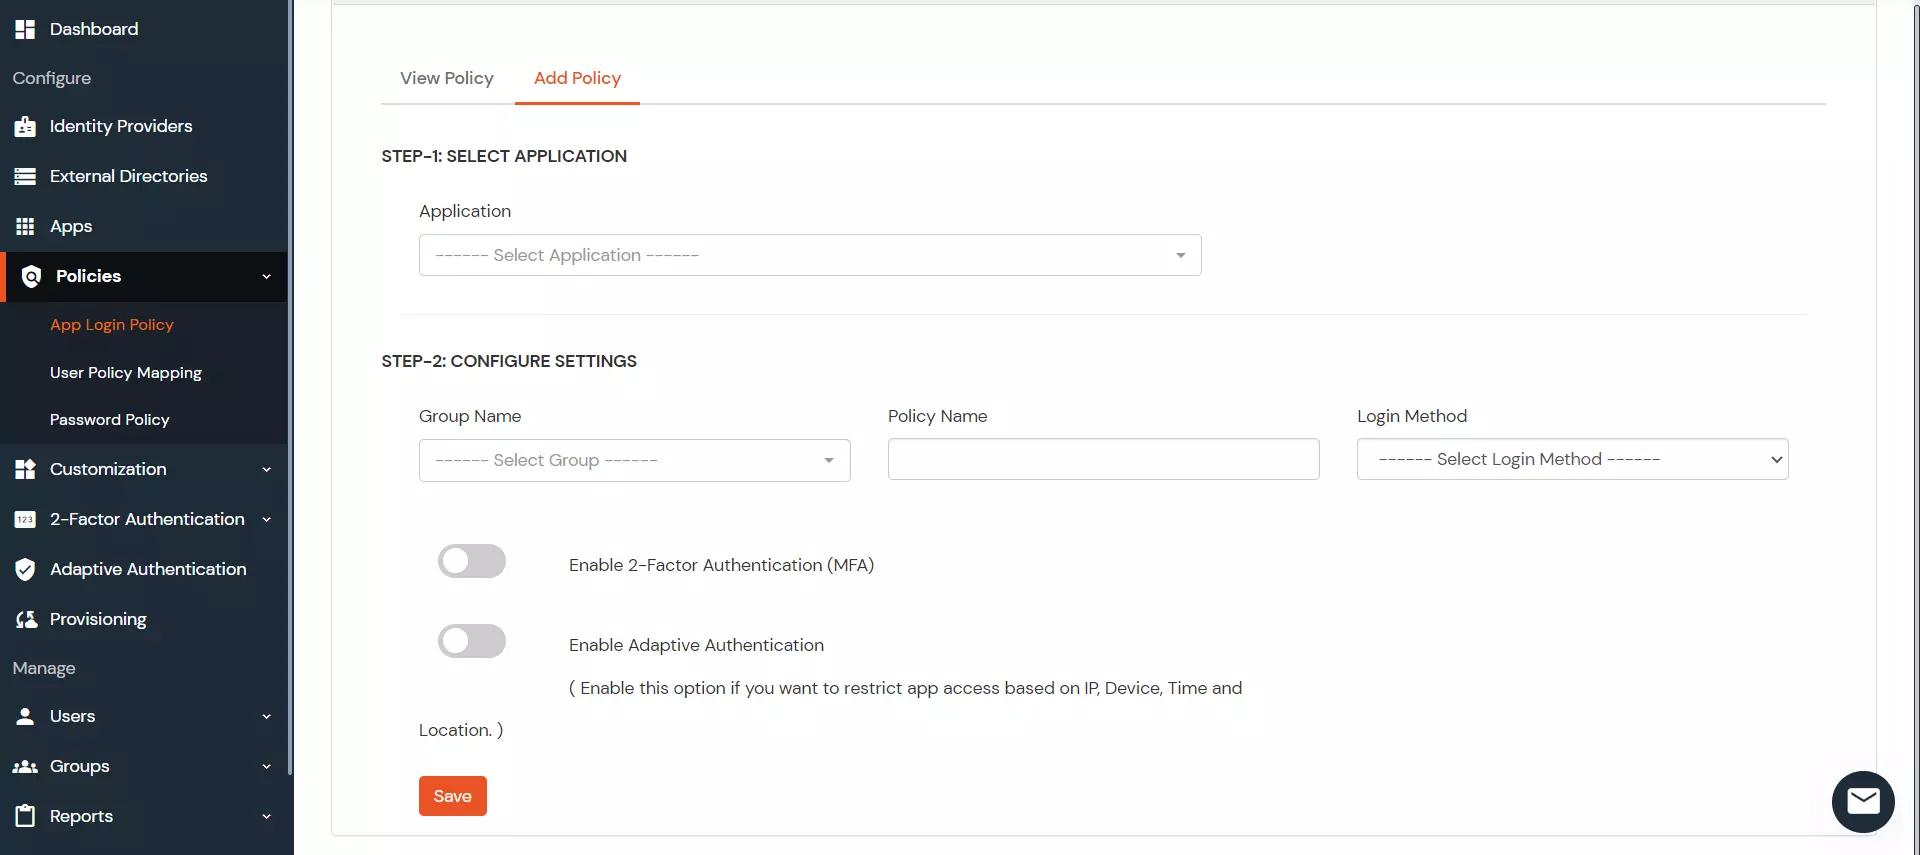The height and width of the screenshot is (855, 1920).
Task: Open the Select Group dropdown
Action: pos(635,460)
